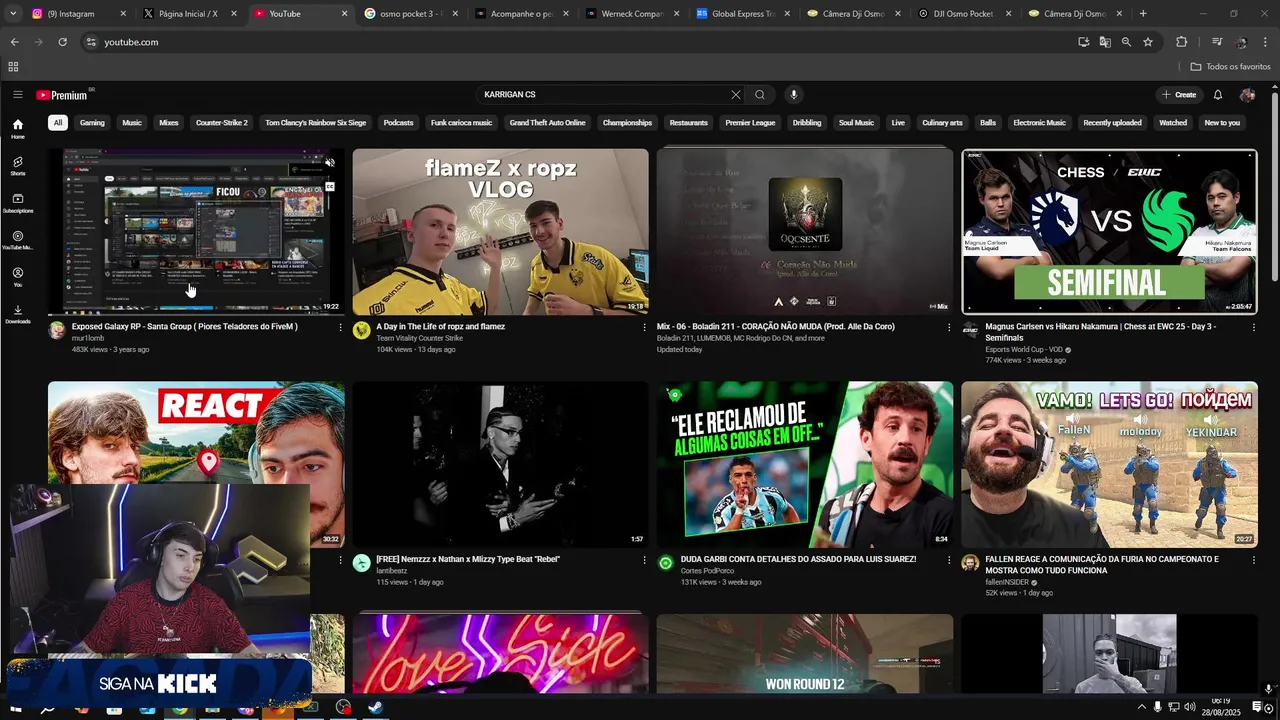The image size is (1280, 720).
Task: Toggle captions on the Exposed Galaxy preview
Action: coord(330,186)
